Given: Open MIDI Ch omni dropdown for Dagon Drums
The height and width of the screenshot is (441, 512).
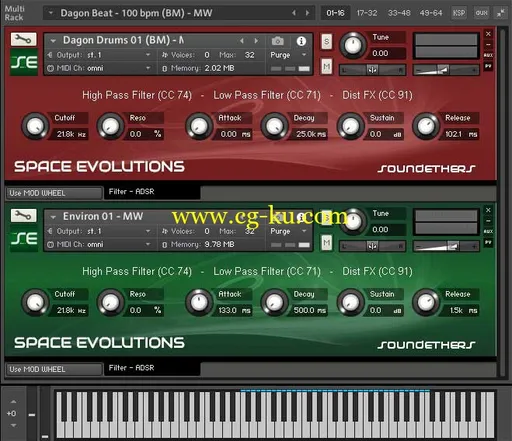Looking at the screenshot, I should click(x=99, y=68).
